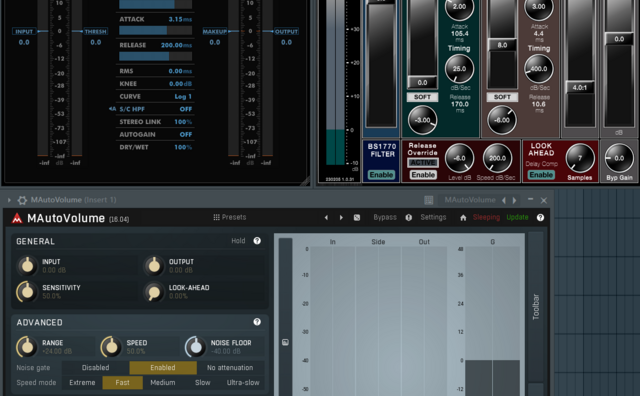Screen dimensions: 640x396
Task: Click the KNEE 0.00dB value
Action: (x=180, y=84)
